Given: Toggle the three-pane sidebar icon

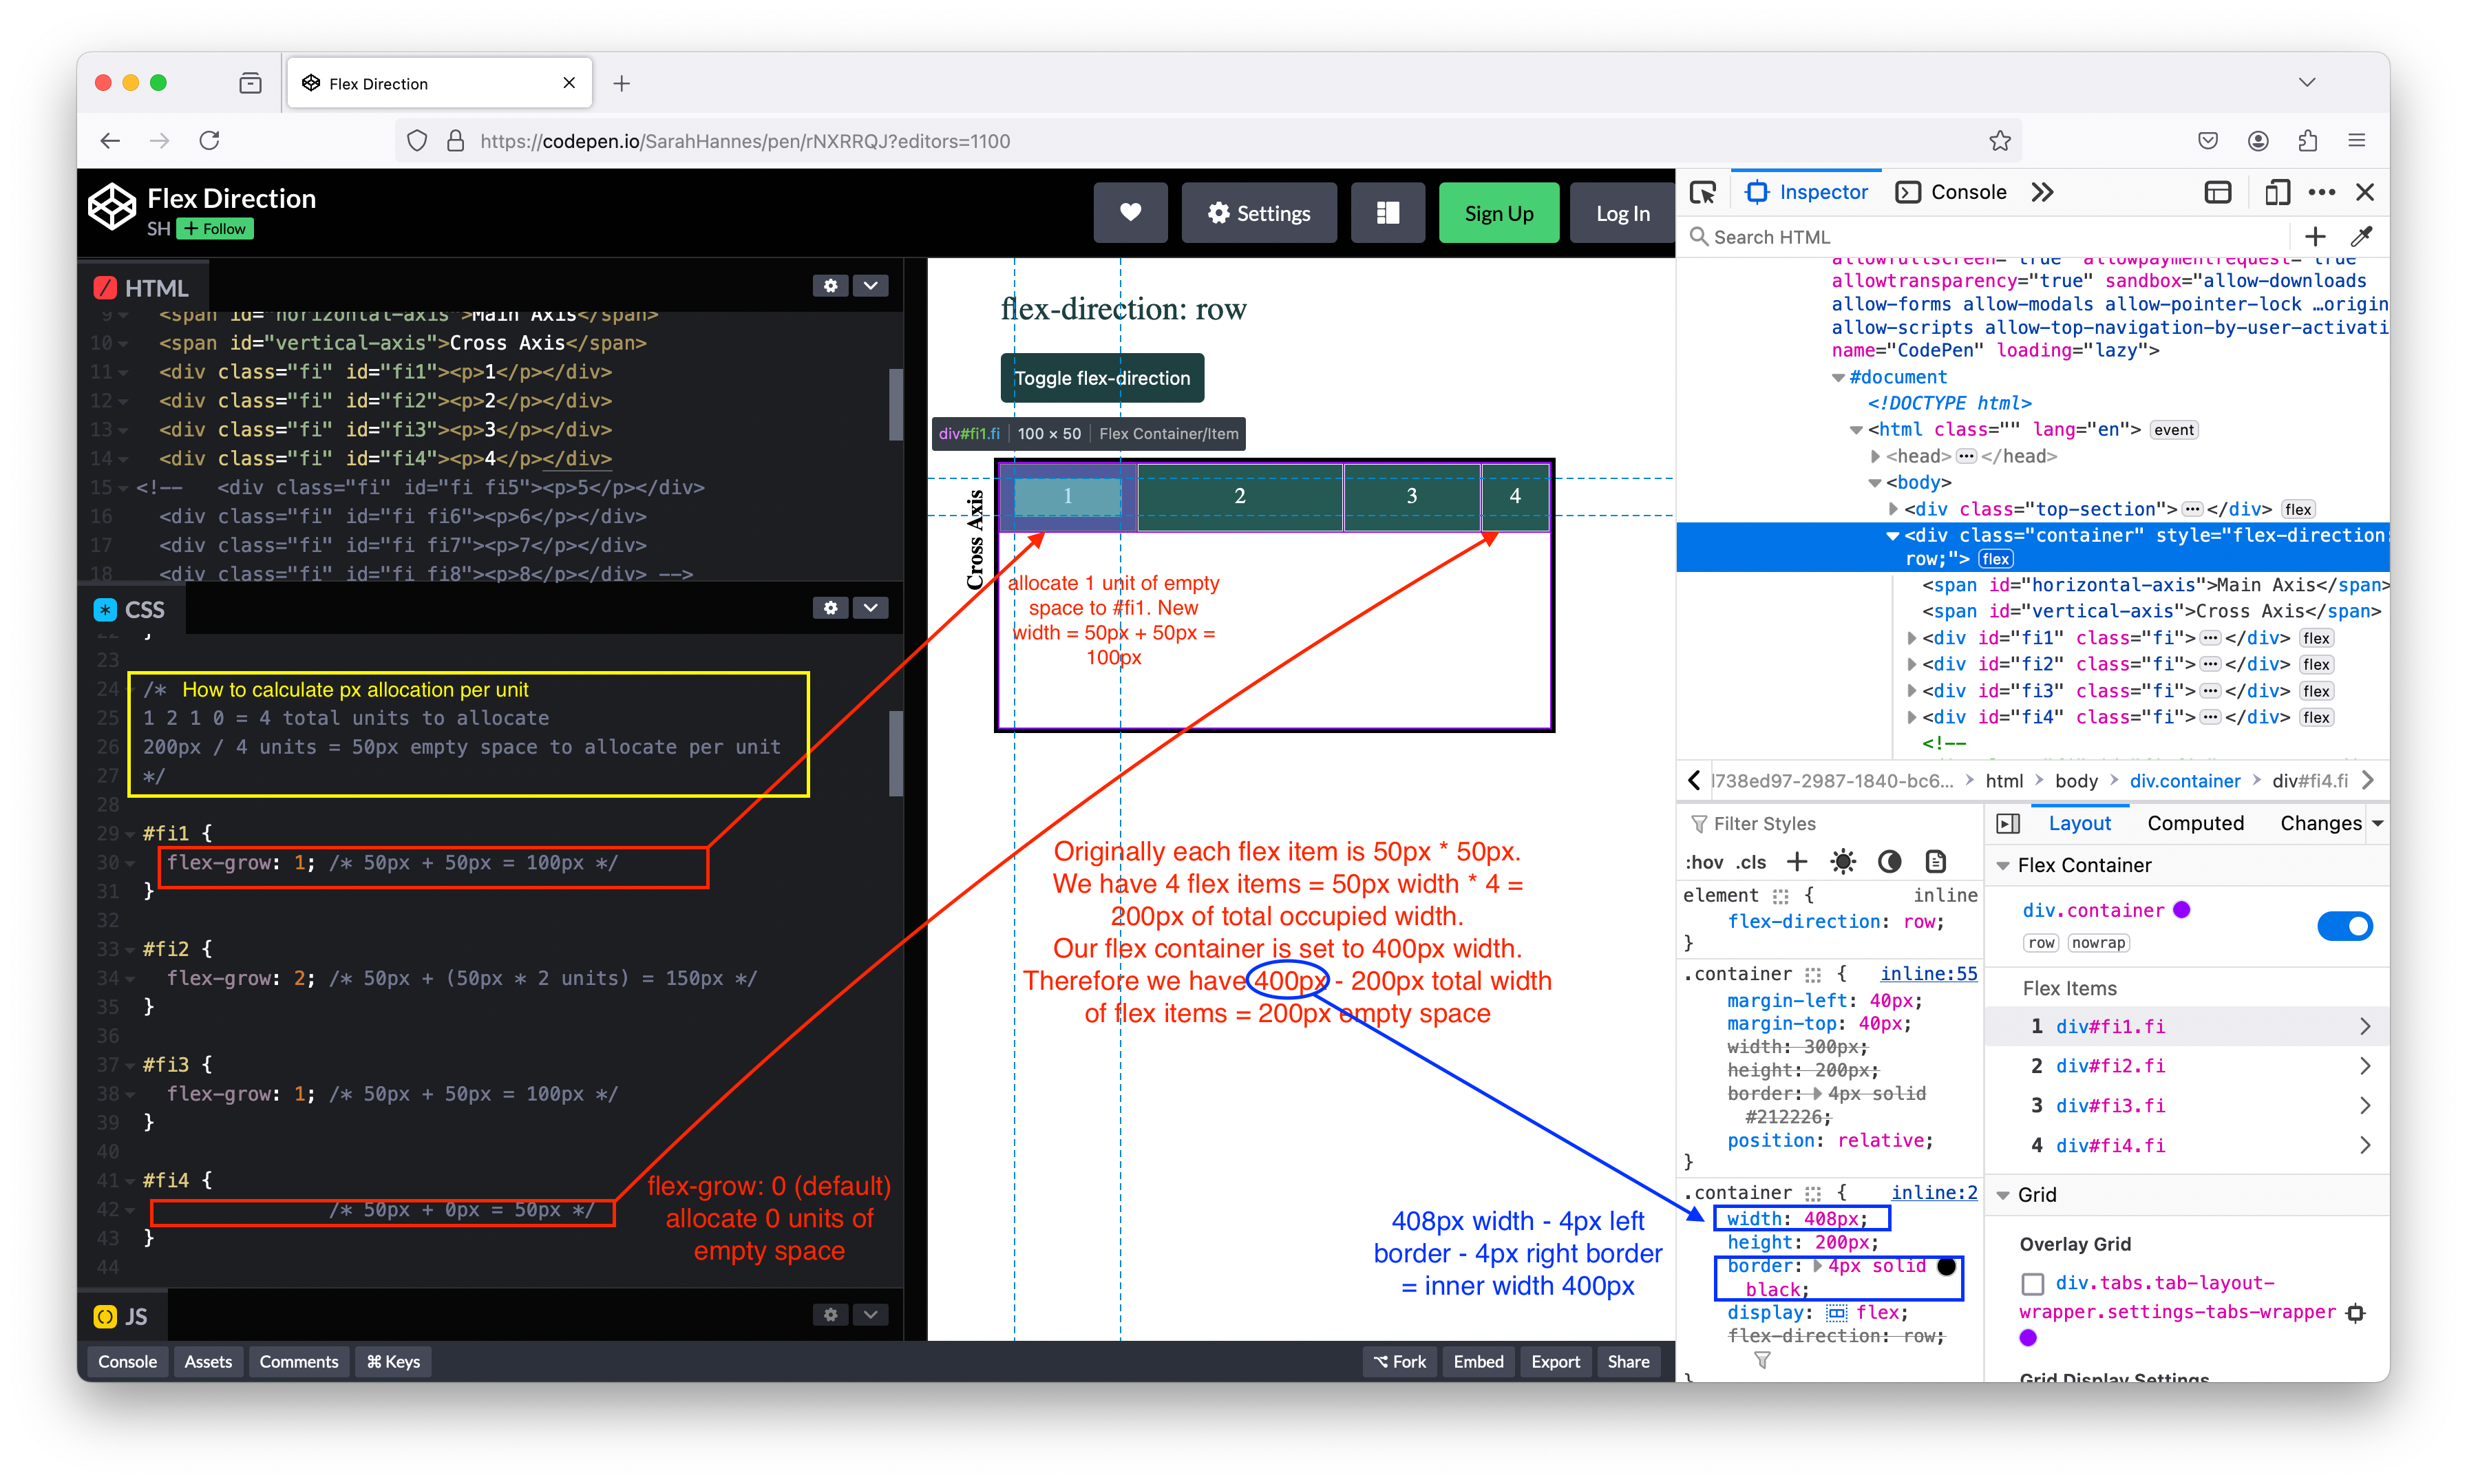Looking at the screenshot, I should pyautogui.click(x=2007, y=823).
